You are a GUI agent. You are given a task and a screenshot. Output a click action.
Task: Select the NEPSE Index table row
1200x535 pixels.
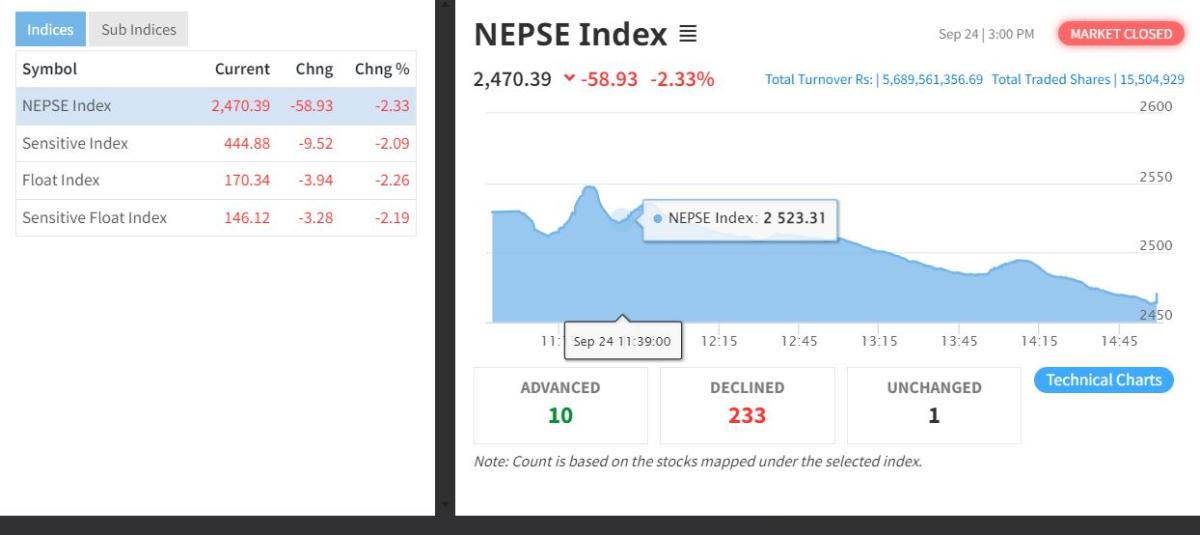click(x=215, y=106)
